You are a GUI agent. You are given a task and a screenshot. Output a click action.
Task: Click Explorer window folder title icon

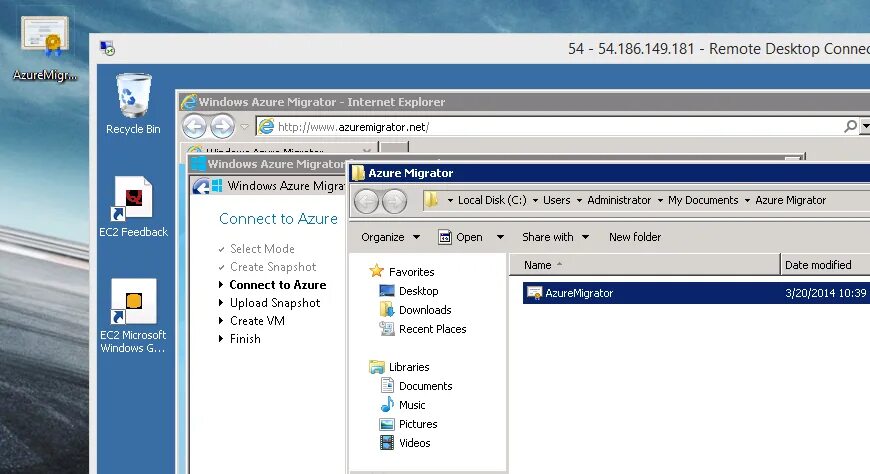(358, 173)
